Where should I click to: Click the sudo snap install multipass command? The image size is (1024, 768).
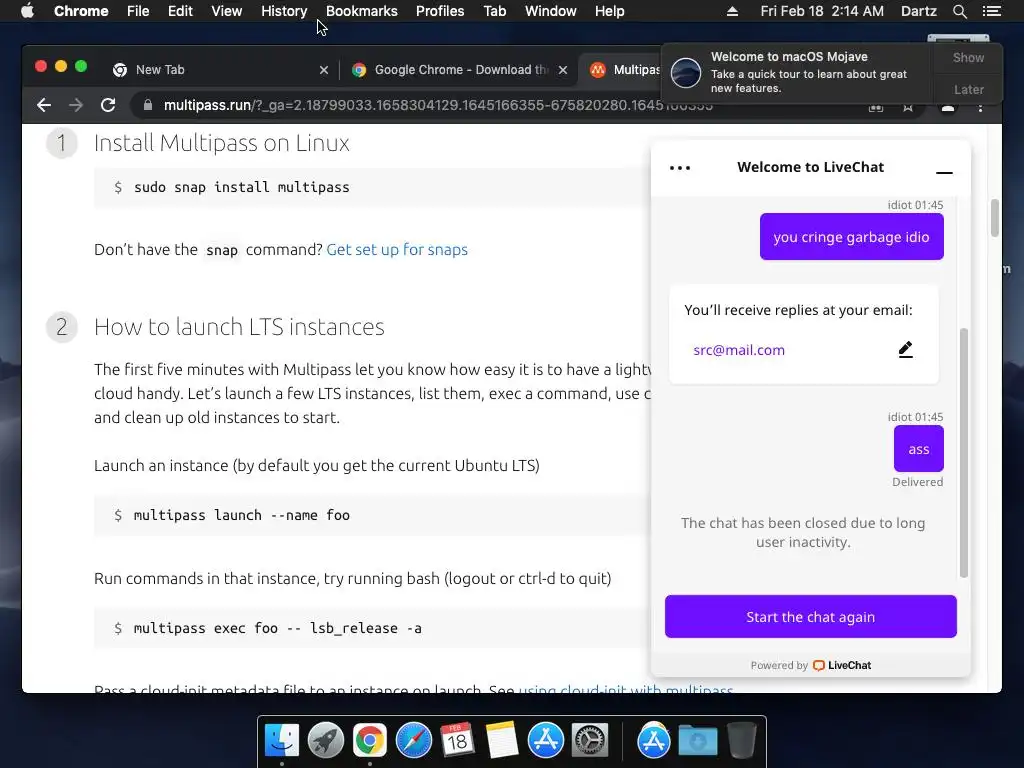pyautogui.click(x=242, y=187)
